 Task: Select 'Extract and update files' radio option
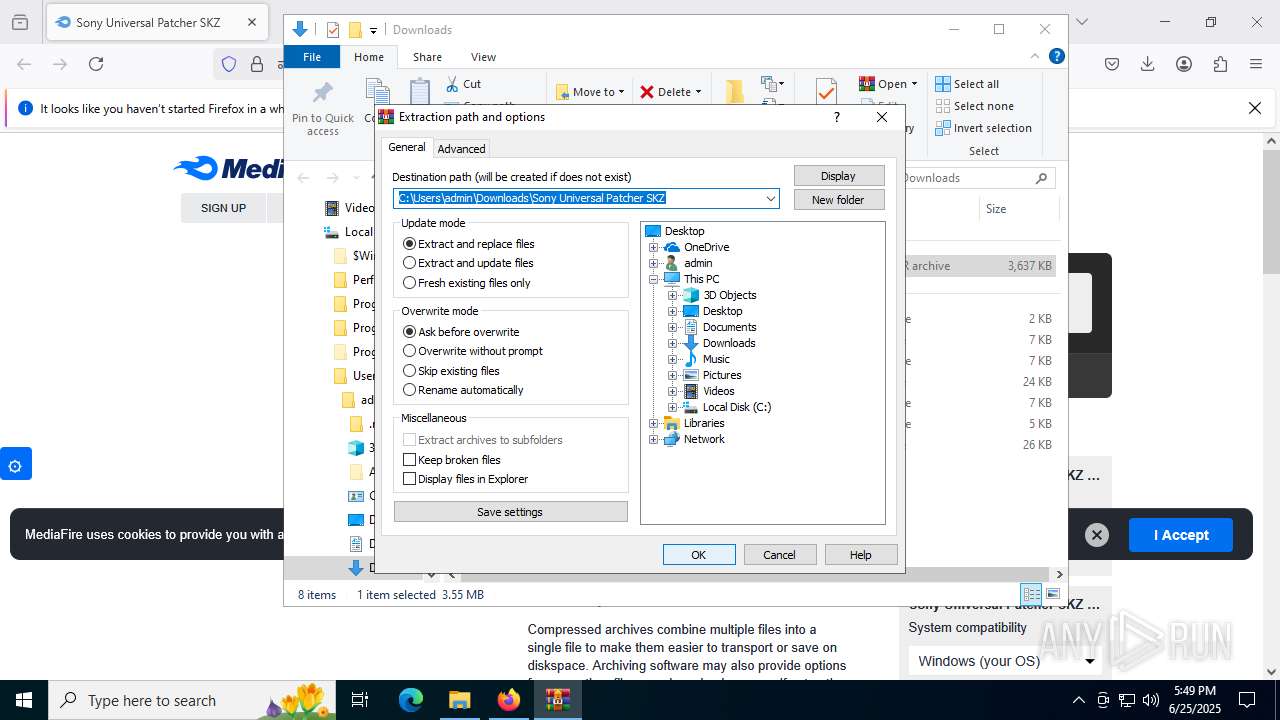409,263
